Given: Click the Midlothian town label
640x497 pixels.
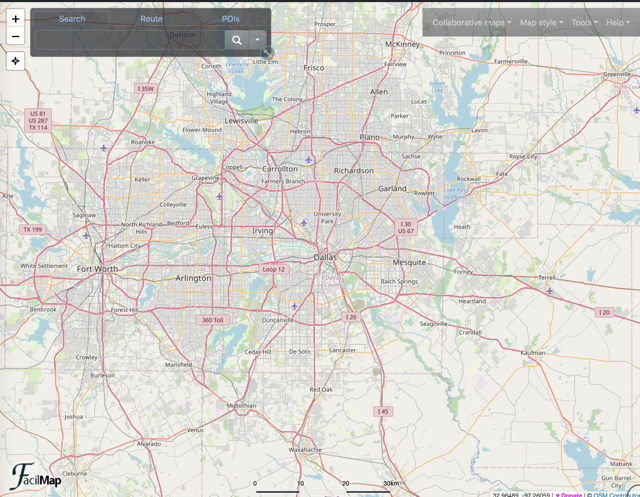Looking at the screenshot, I should pyautogui.click(x=241, y=406).
